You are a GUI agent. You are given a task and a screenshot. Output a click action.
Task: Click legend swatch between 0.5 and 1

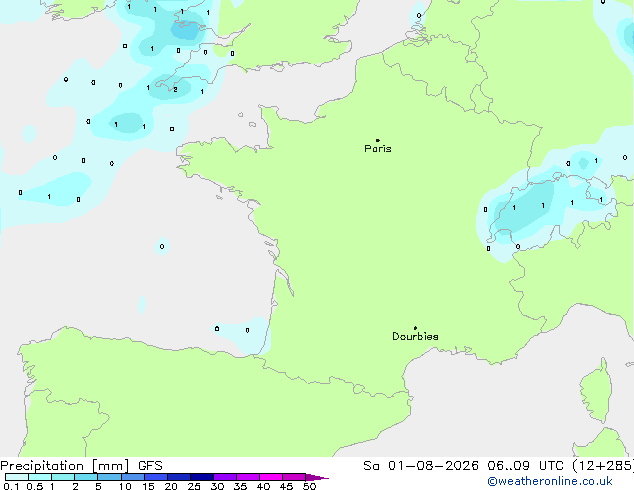point(40,477)
